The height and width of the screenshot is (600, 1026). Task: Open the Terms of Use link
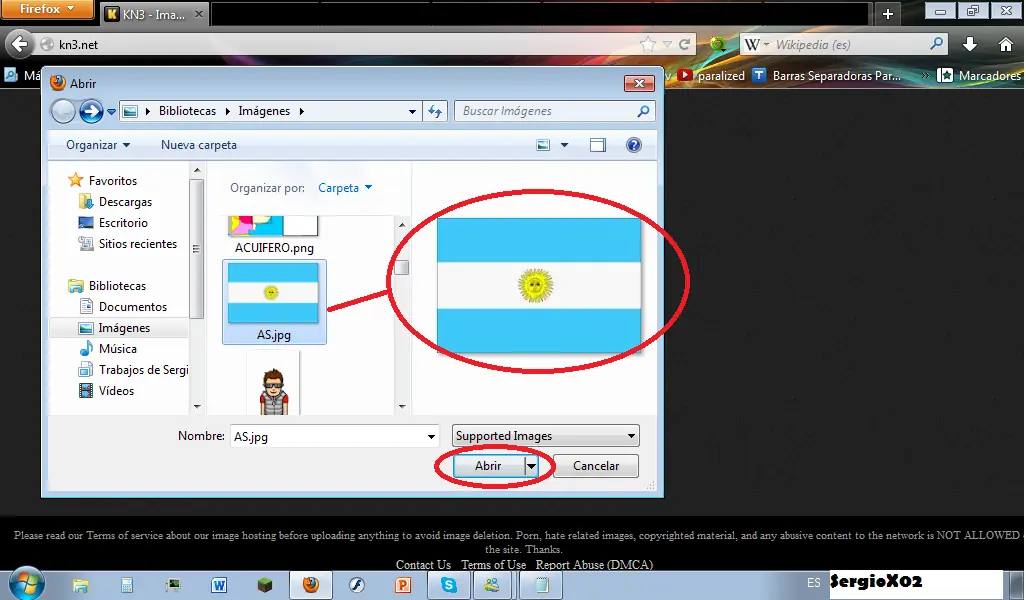pyautogui.click(x=493, y=565)
